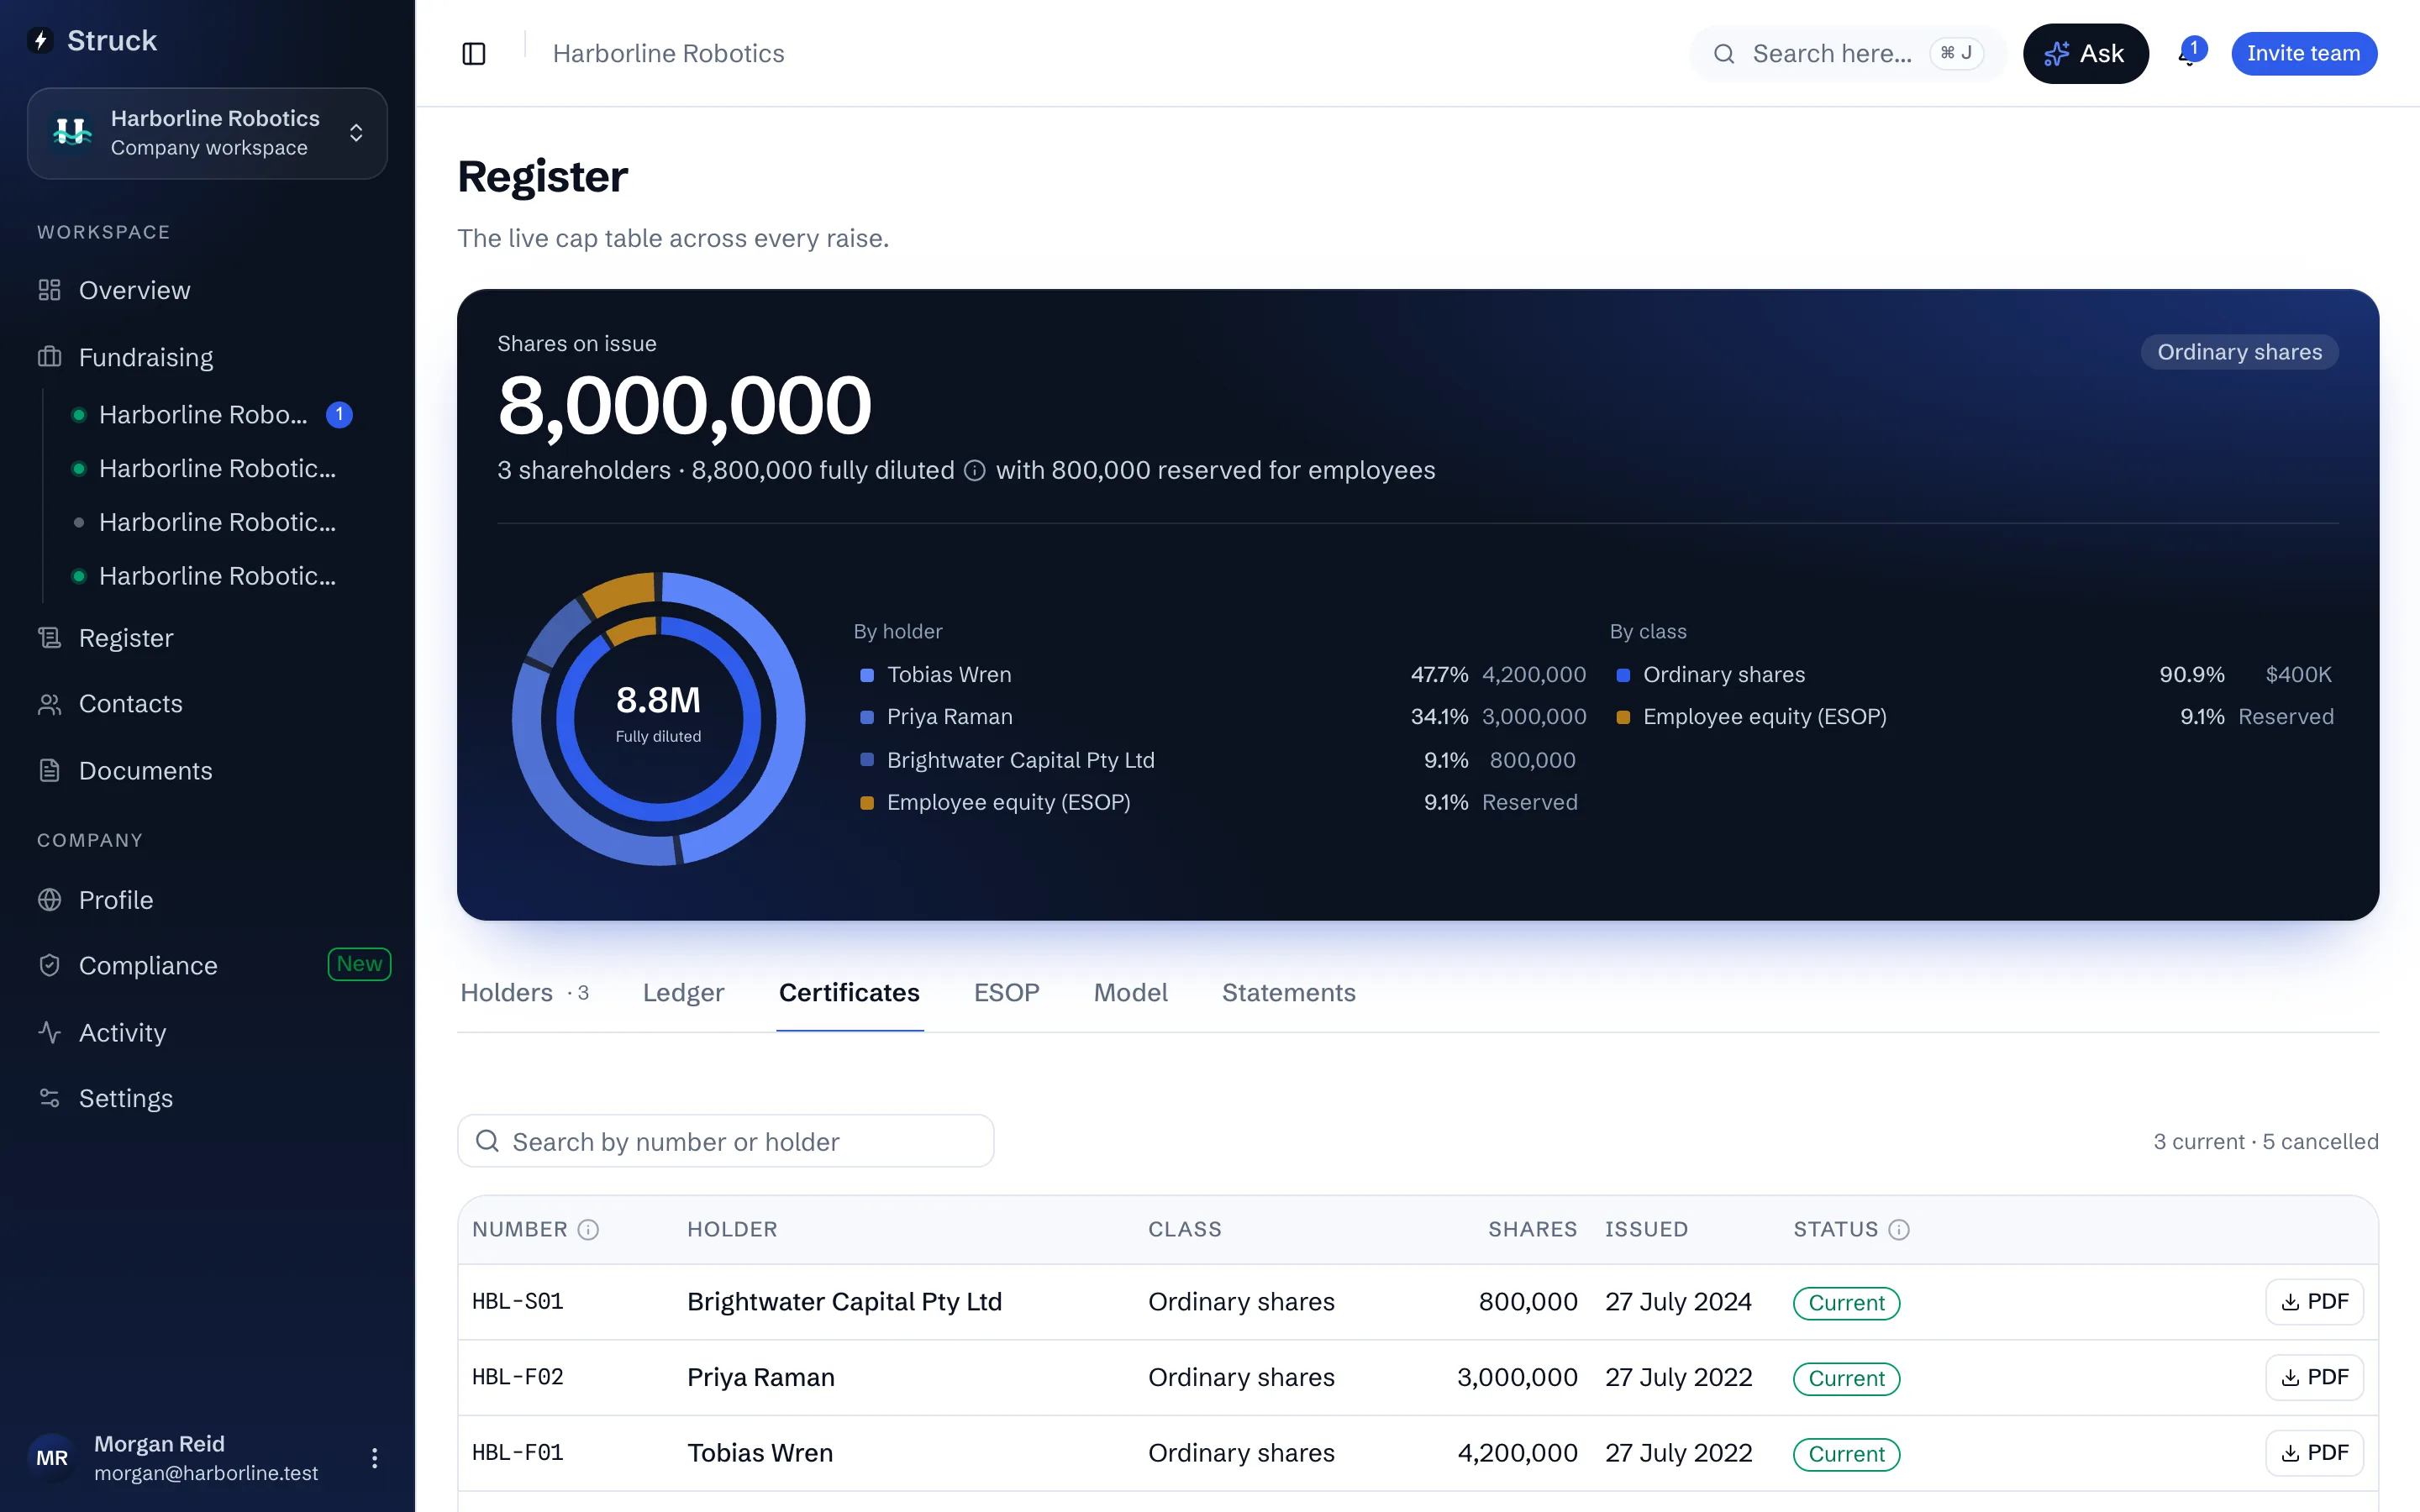This screenshot has height=1512, width=2420.
Task: Click the Current status for HBL-F02
Action: point(1846,1379)
